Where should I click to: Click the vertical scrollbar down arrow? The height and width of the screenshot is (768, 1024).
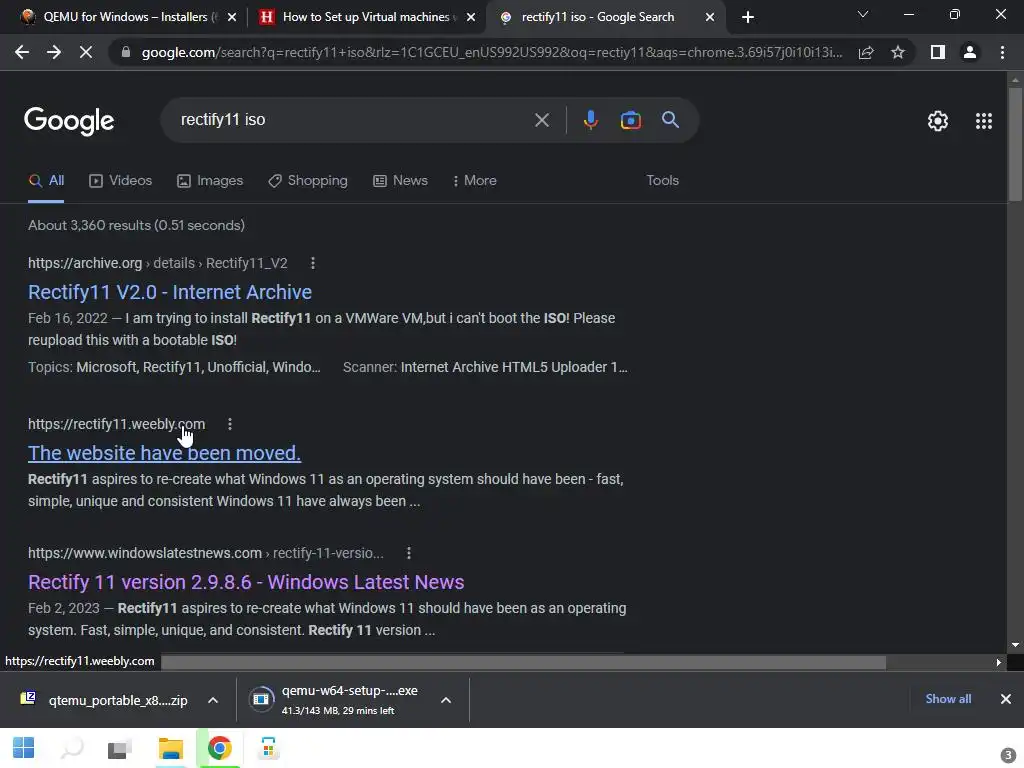coord(1015,645)
